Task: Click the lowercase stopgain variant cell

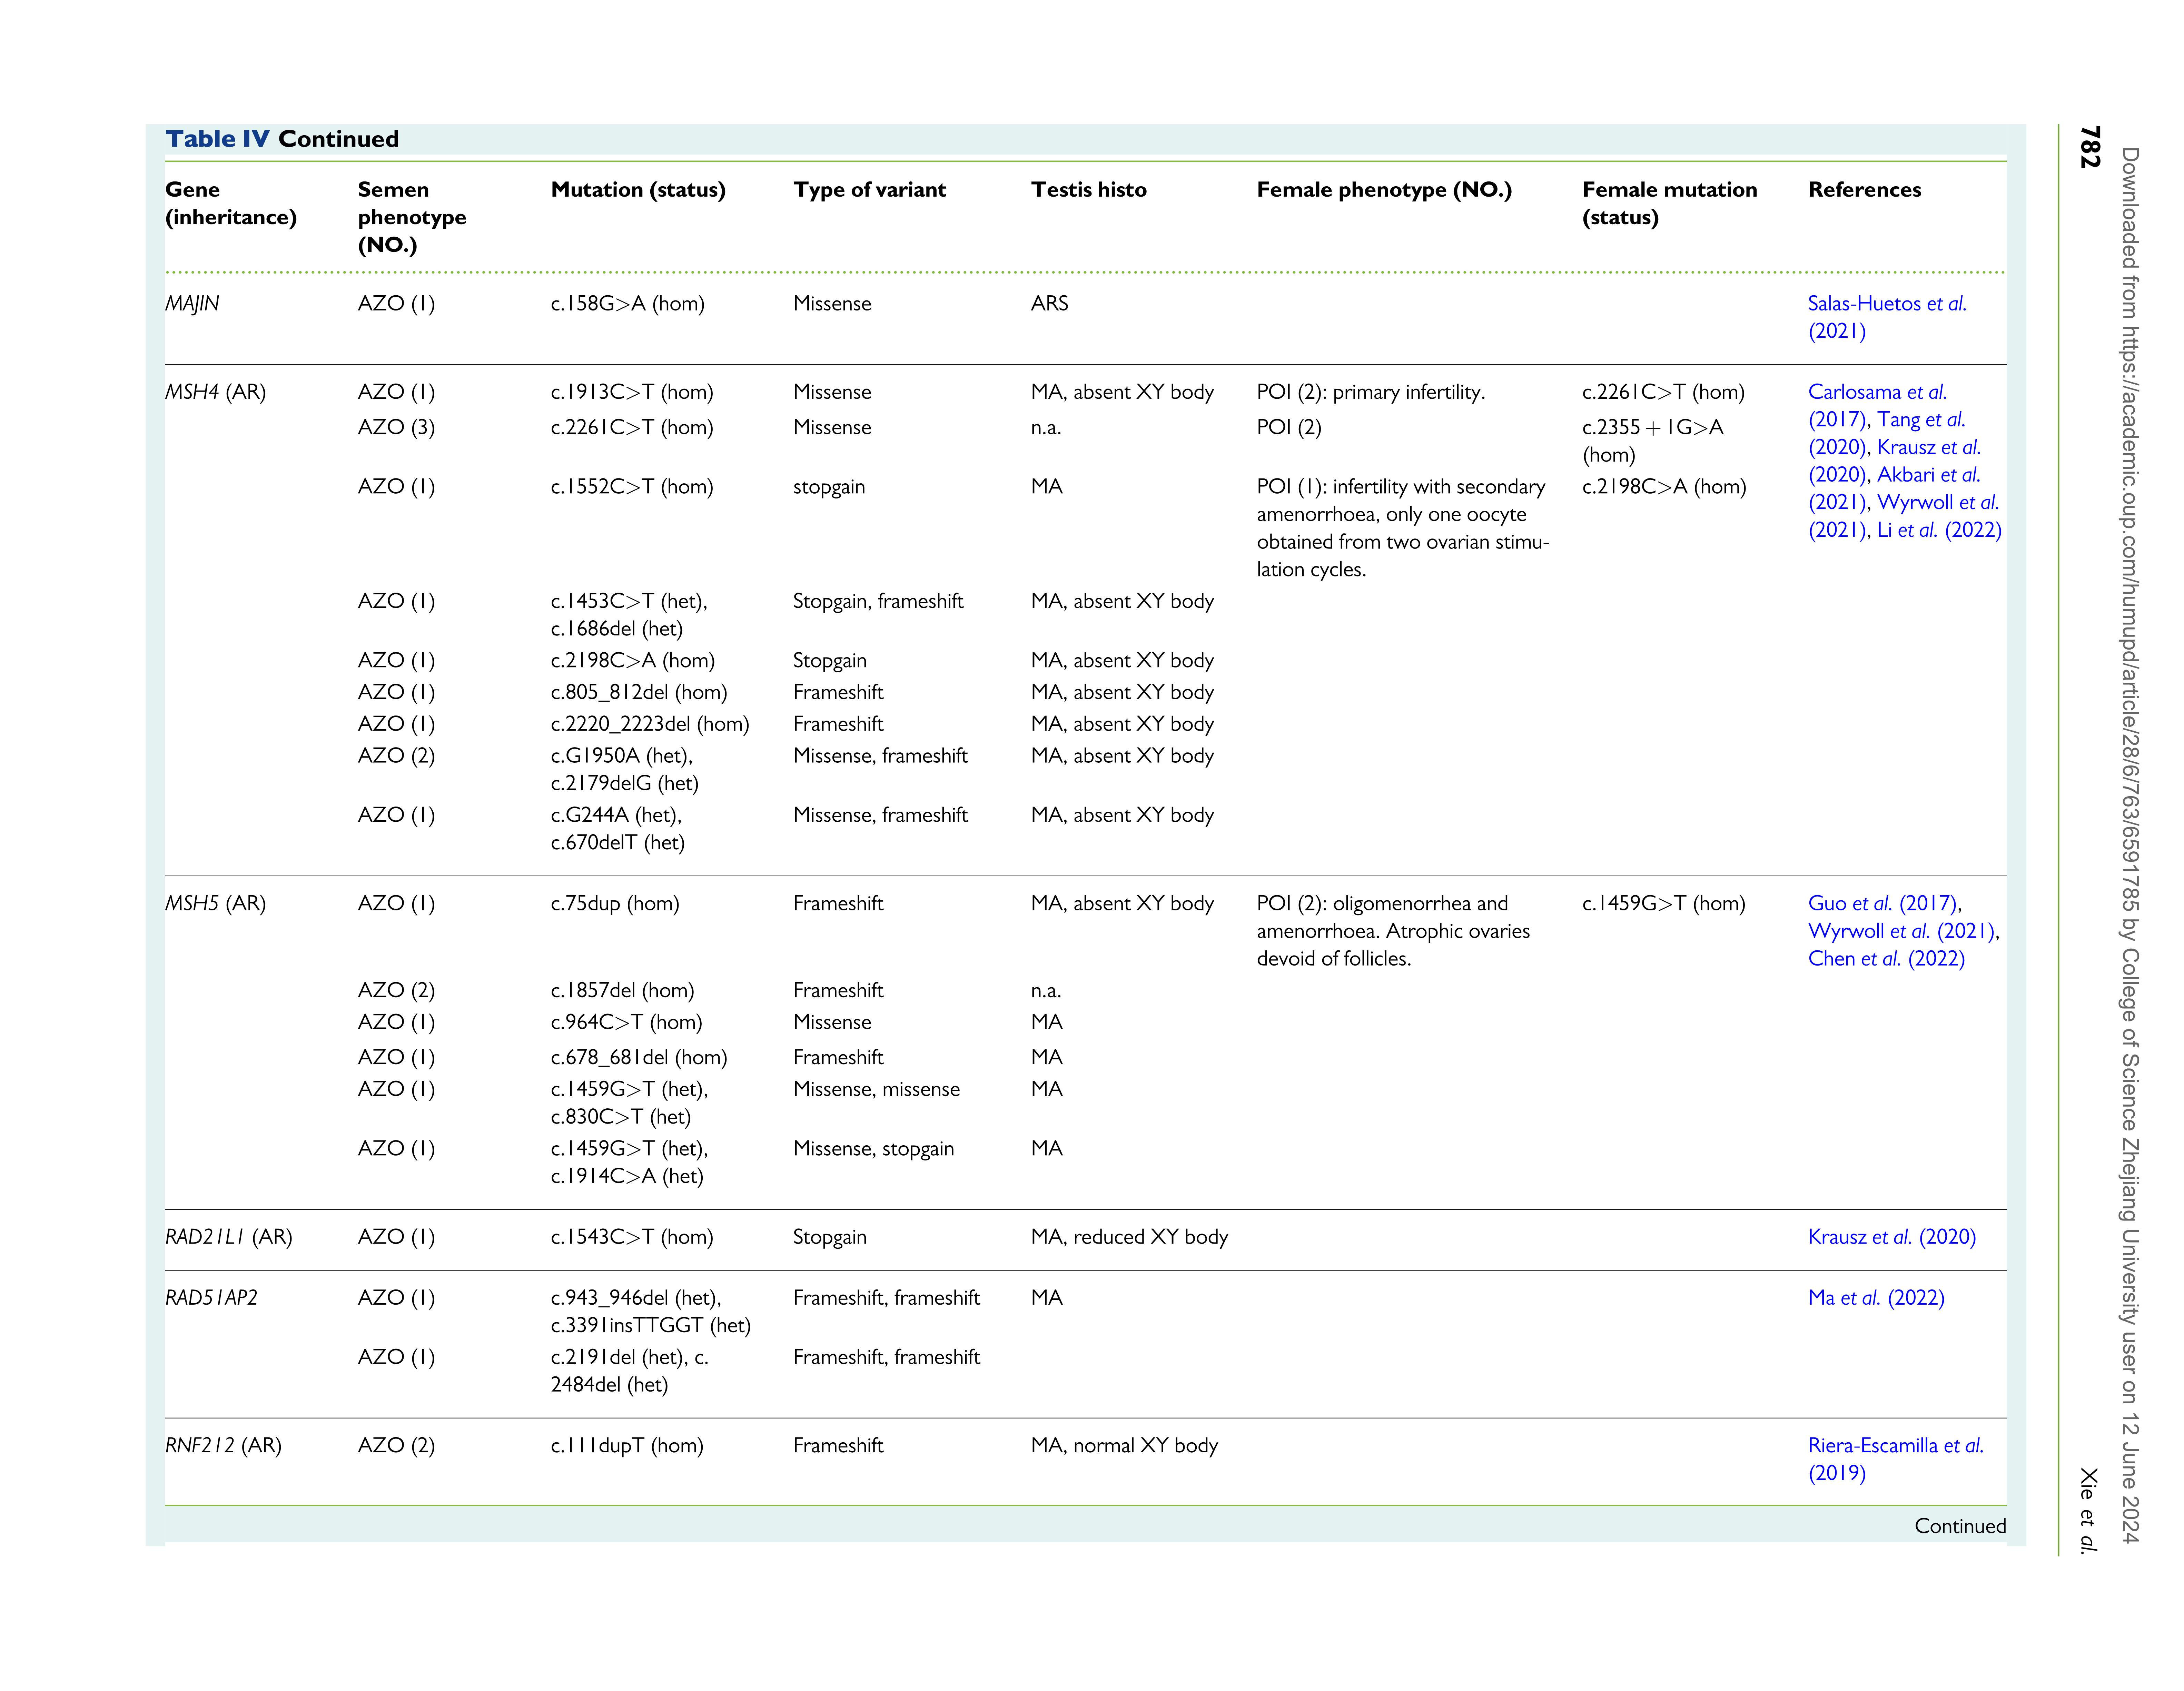Action: pos(829,487)
